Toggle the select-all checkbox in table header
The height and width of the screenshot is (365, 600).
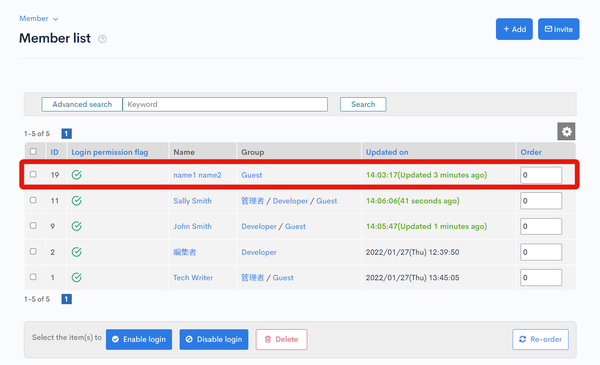[x=33, y=152]
